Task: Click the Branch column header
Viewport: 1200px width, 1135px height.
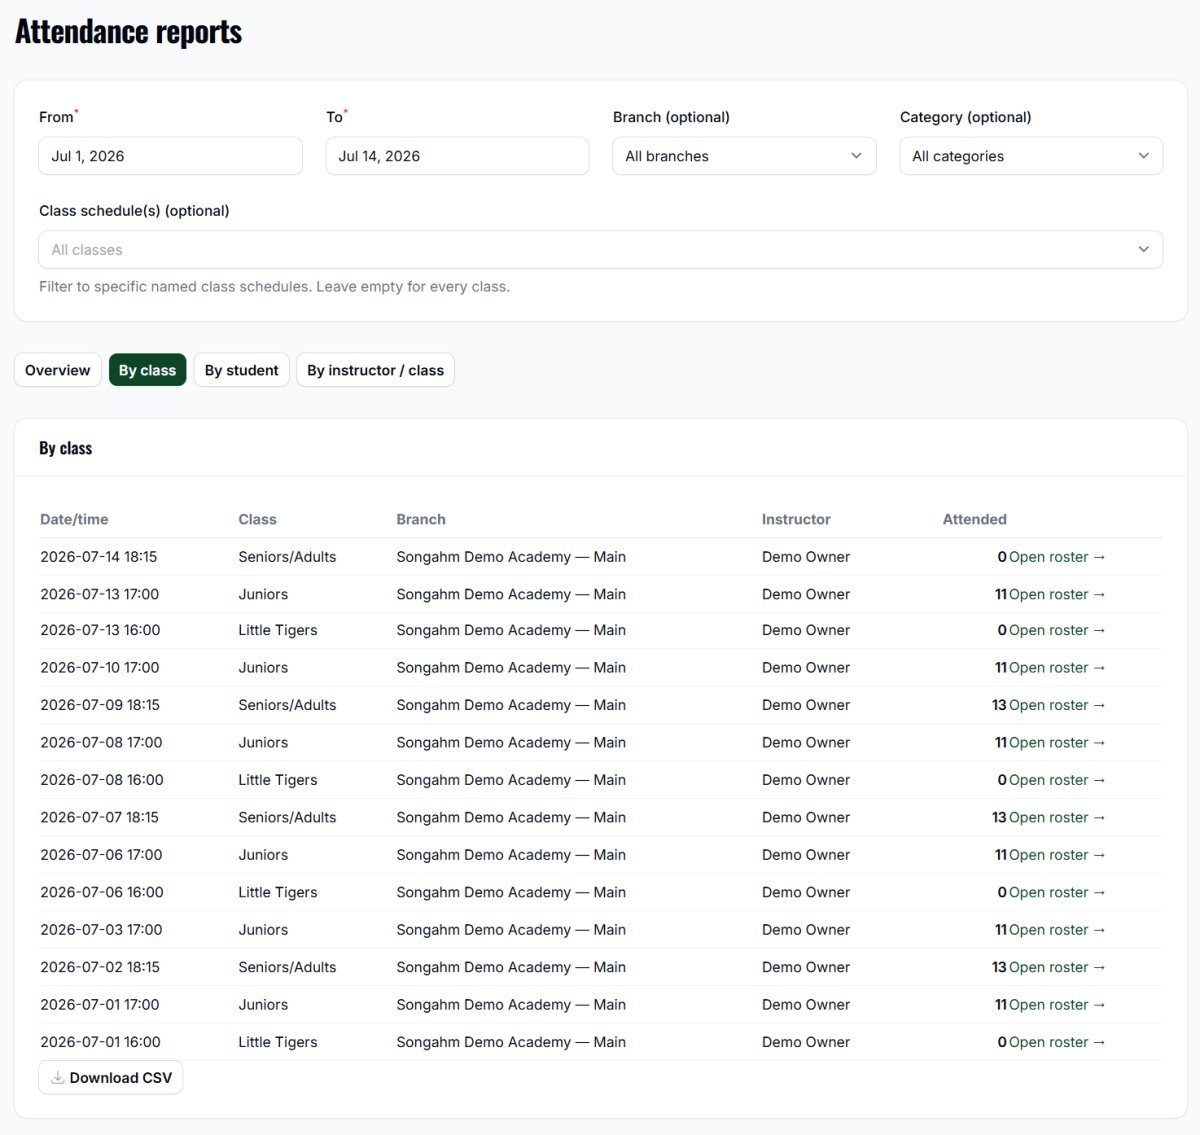Action: [421, 519]
